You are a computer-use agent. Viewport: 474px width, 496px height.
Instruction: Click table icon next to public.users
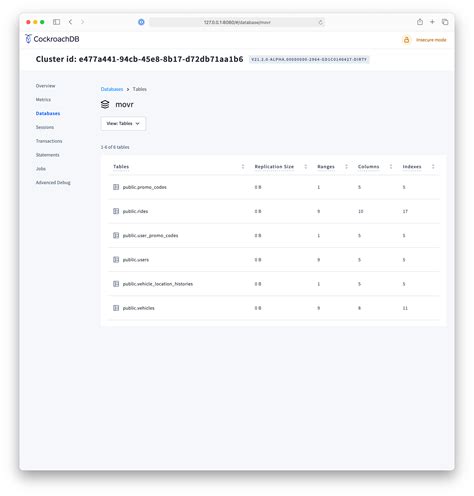point(116,260)
